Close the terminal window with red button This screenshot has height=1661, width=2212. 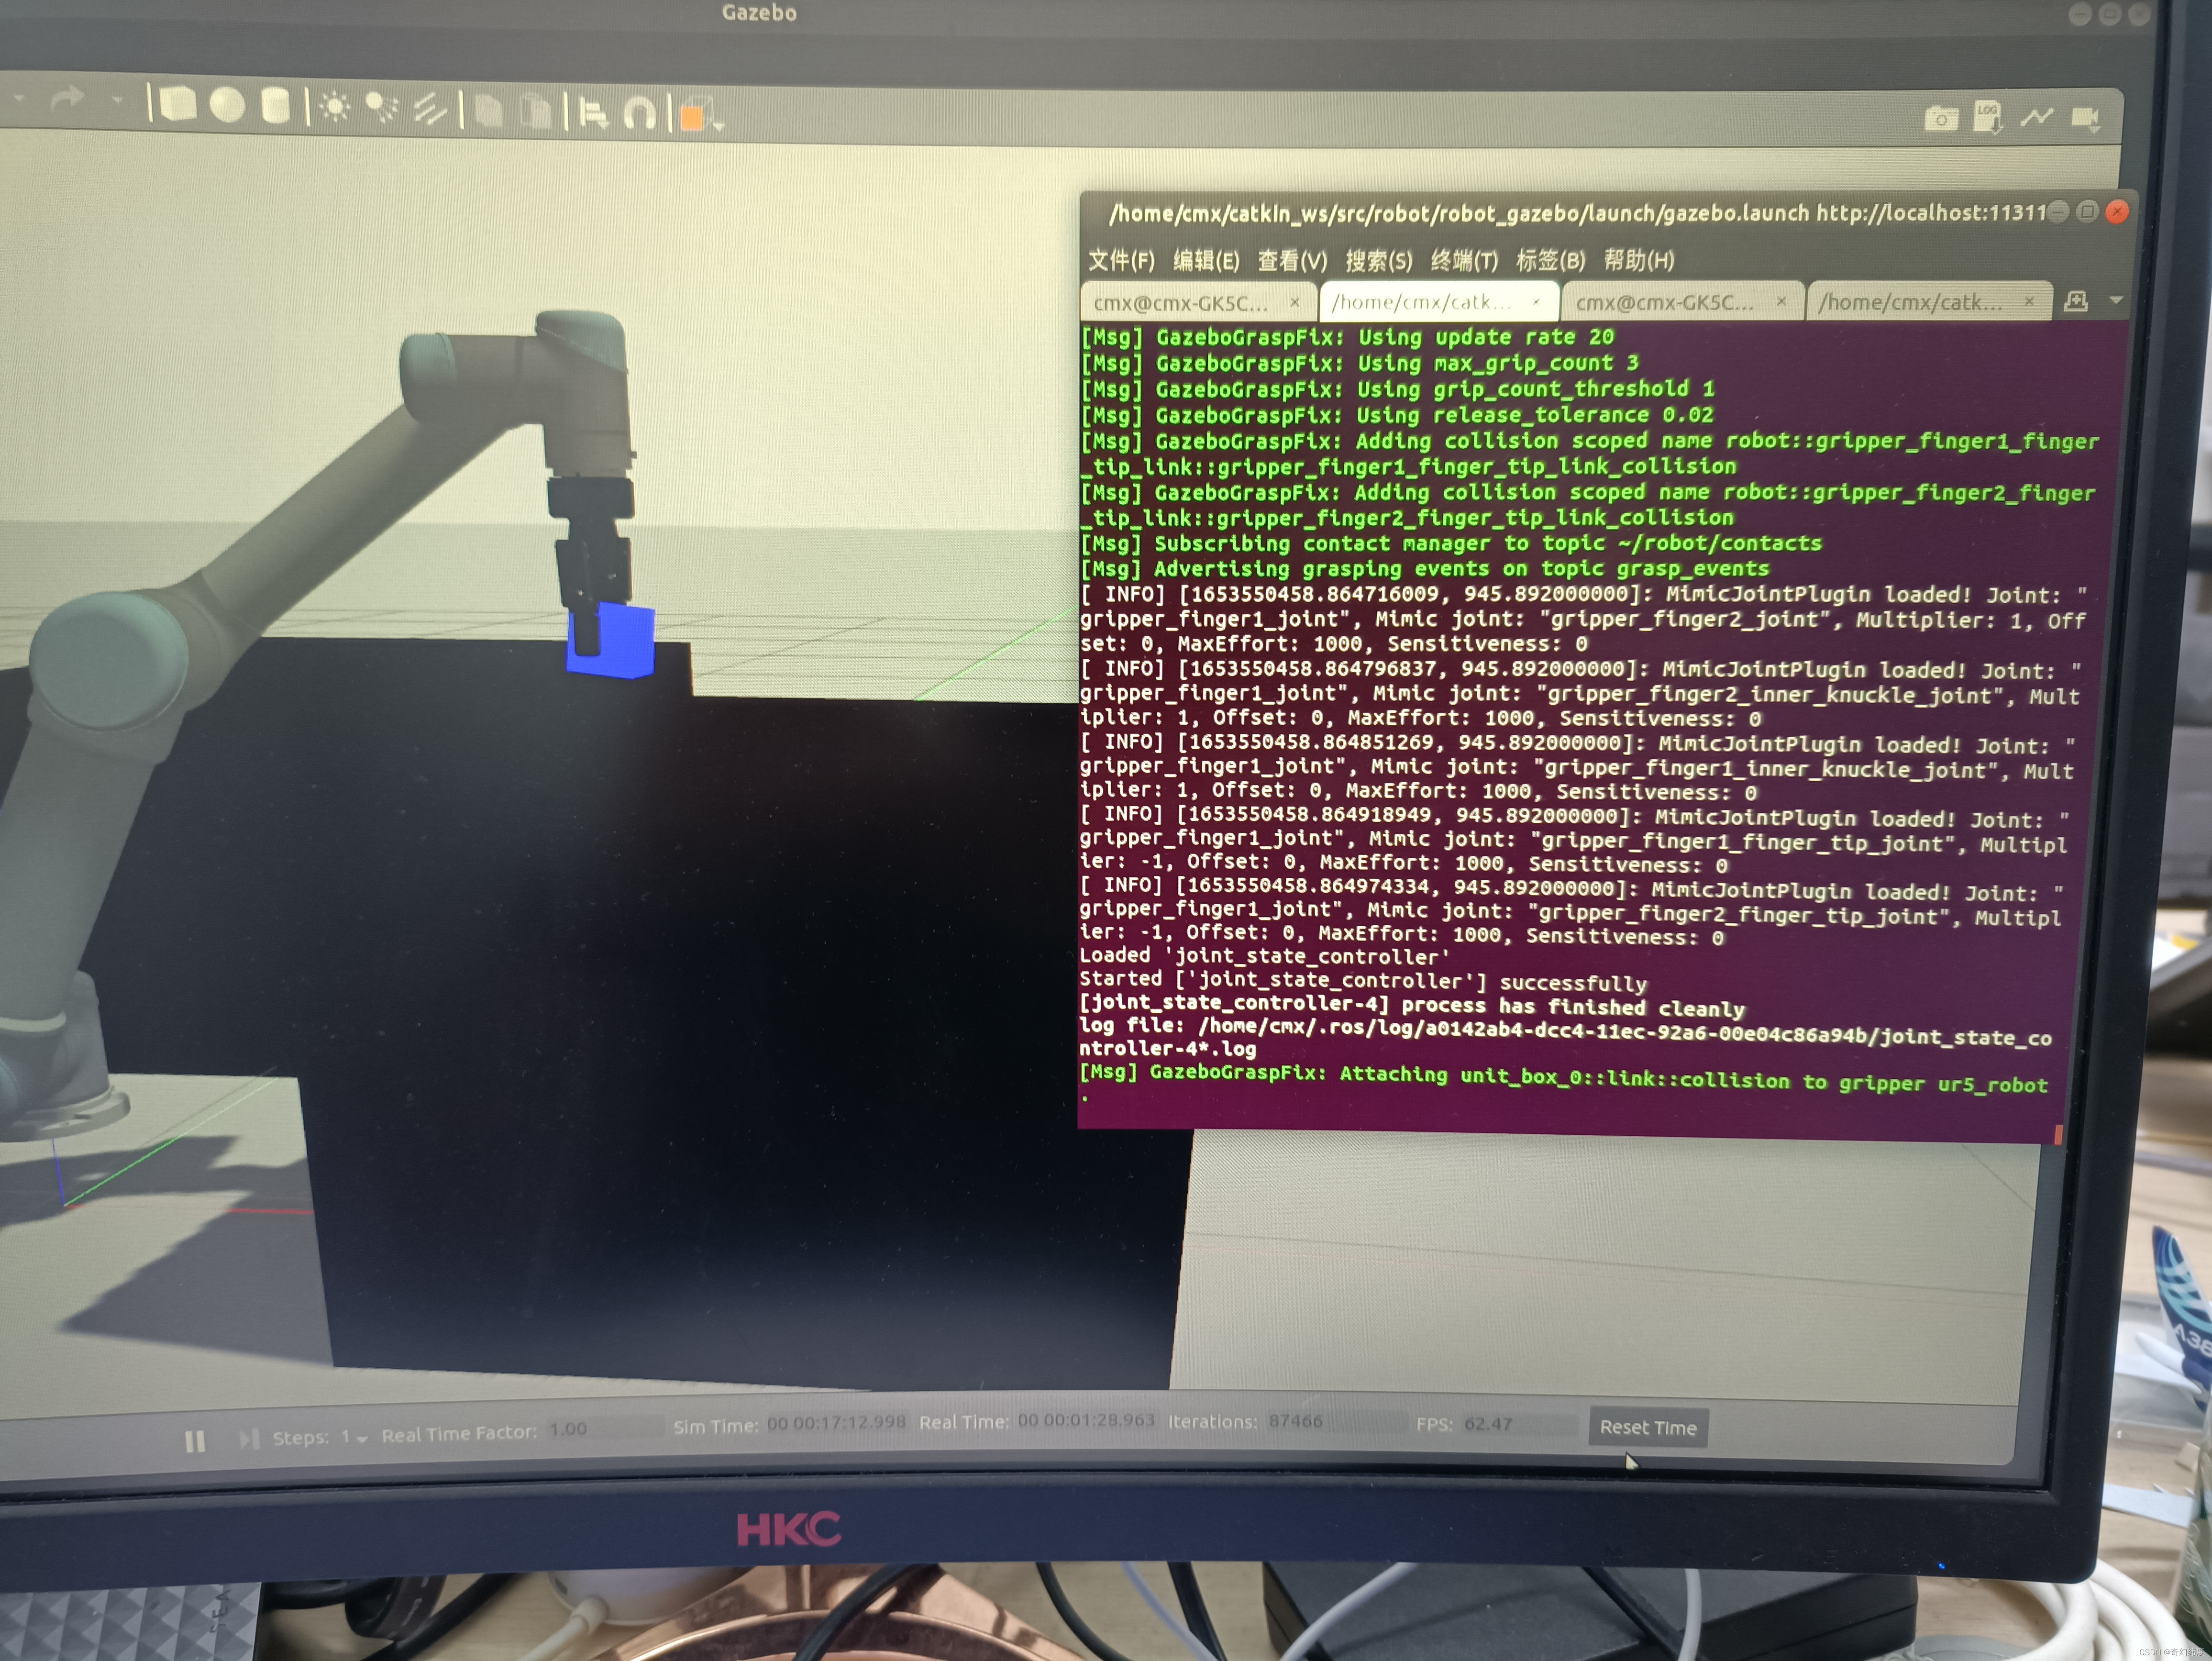click(x=2117, y=211)
